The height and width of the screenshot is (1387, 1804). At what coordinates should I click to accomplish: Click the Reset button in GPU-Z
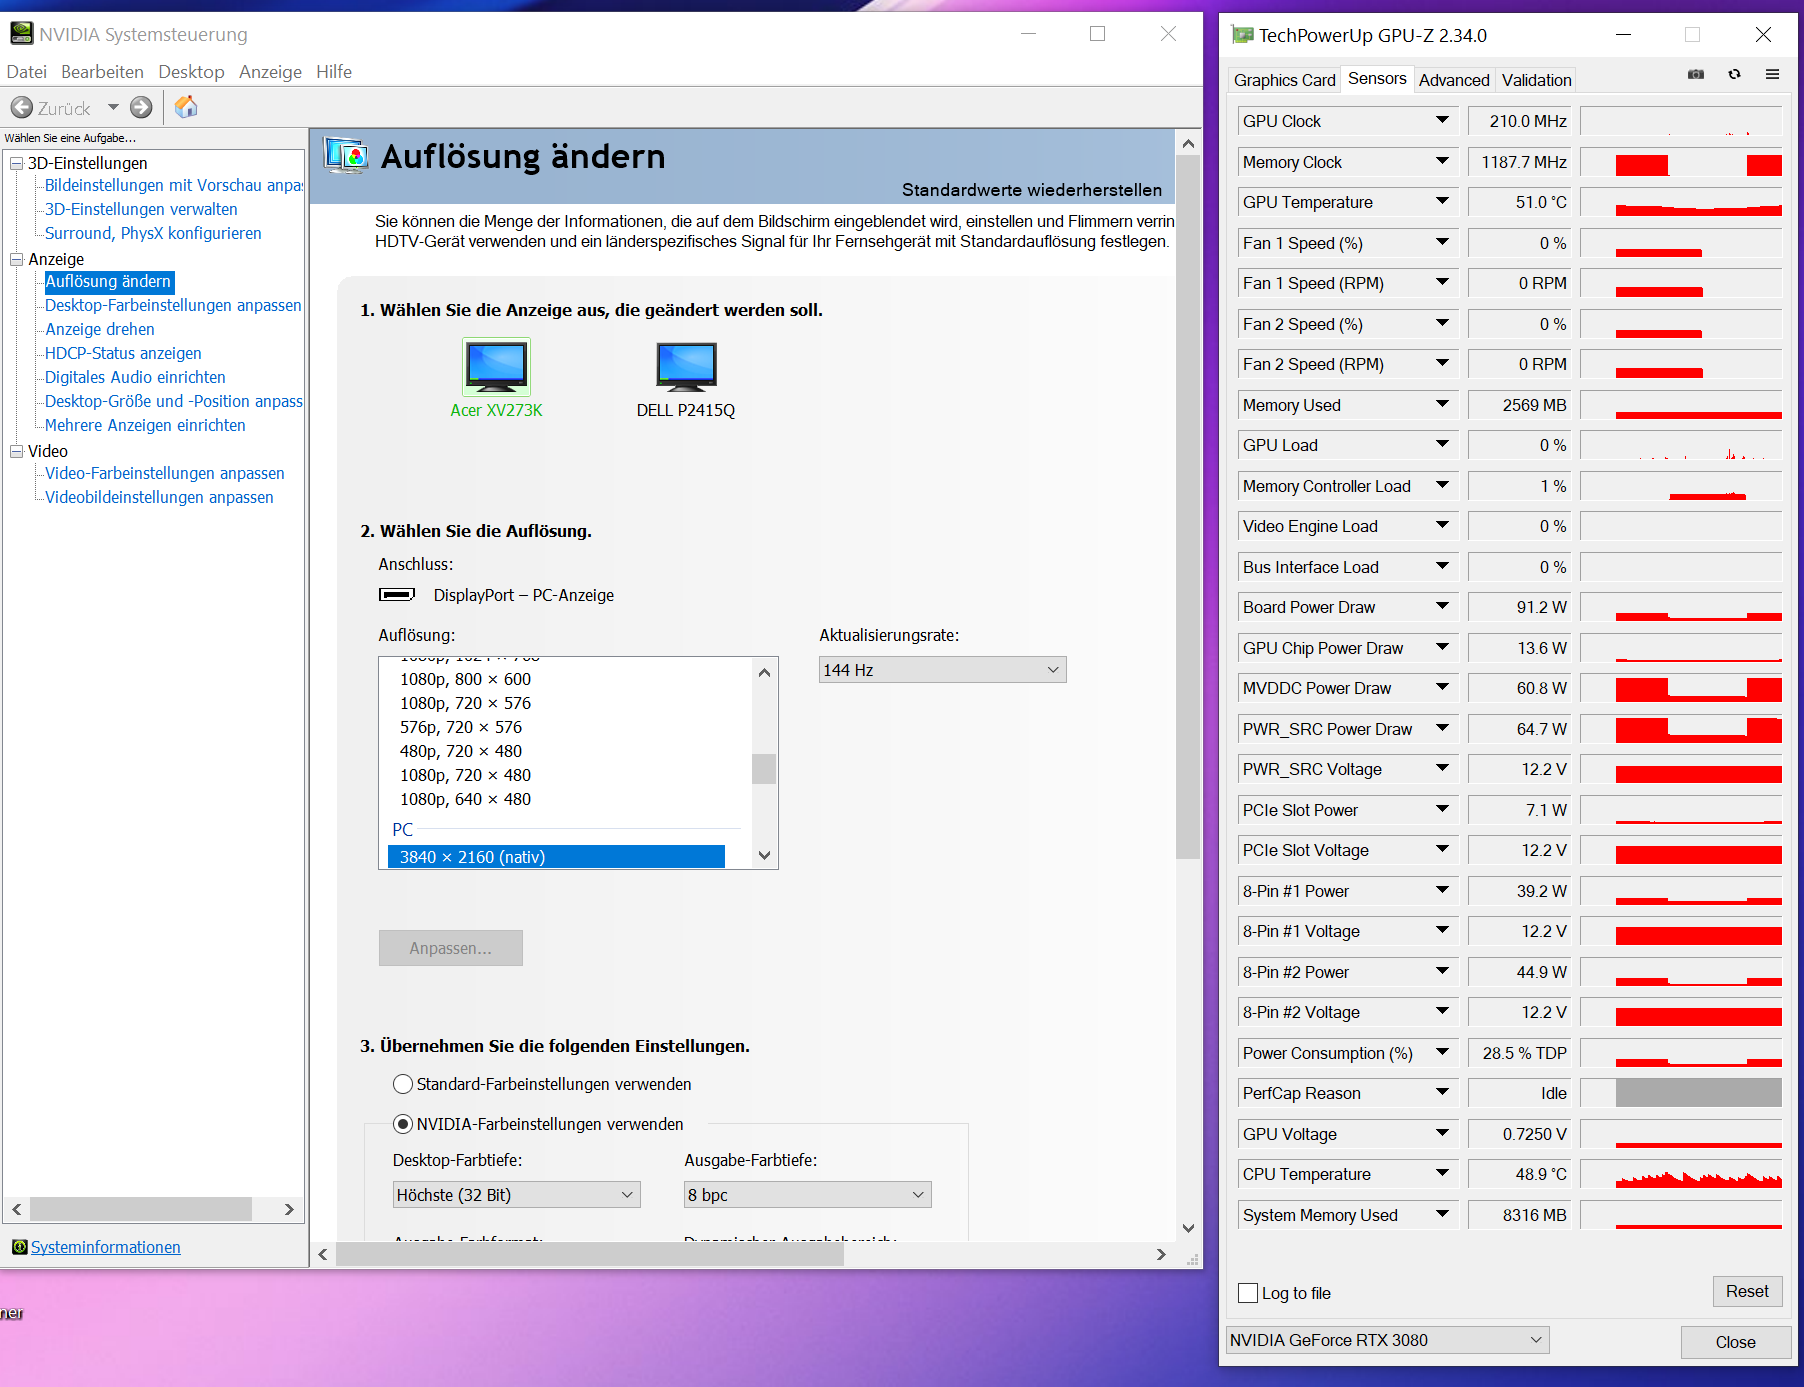tap(1747, 1291)
